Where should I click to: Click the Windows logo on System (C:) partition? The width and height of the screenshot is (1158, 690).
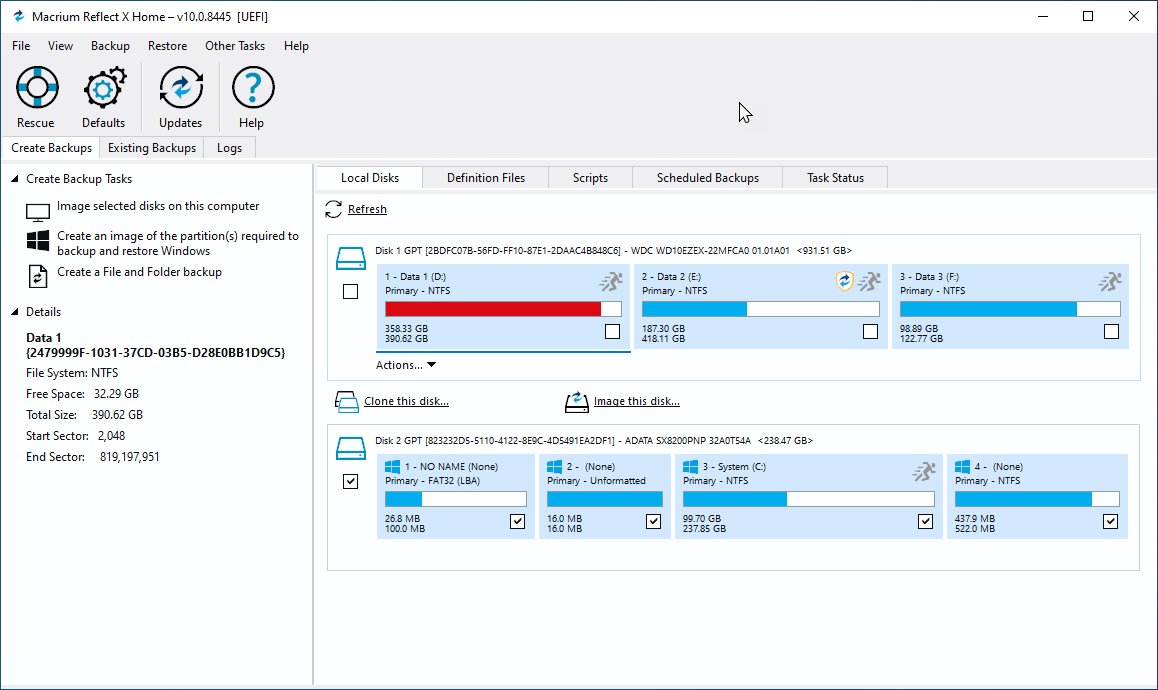691,466
